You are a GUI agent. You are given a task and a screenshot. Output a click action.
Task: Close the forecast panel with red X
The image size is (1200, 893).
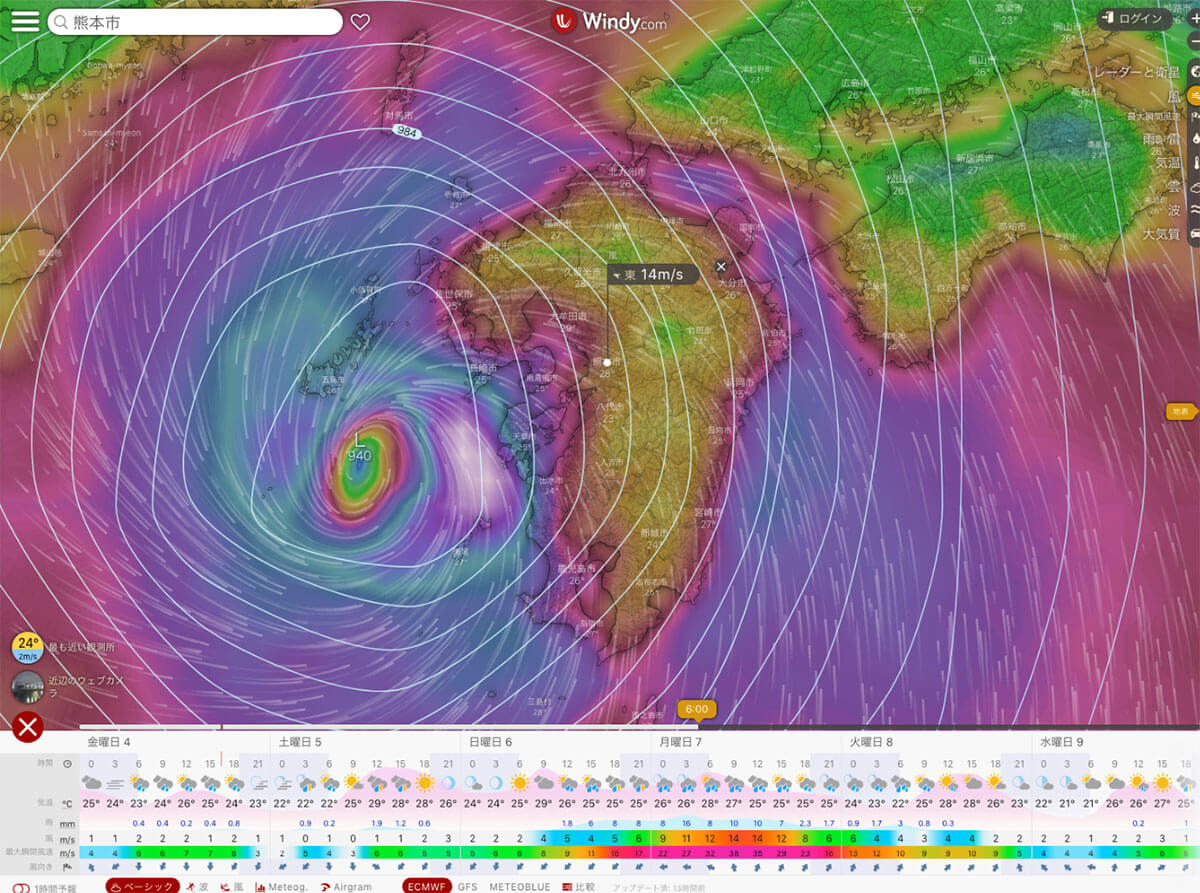[27, 727]
